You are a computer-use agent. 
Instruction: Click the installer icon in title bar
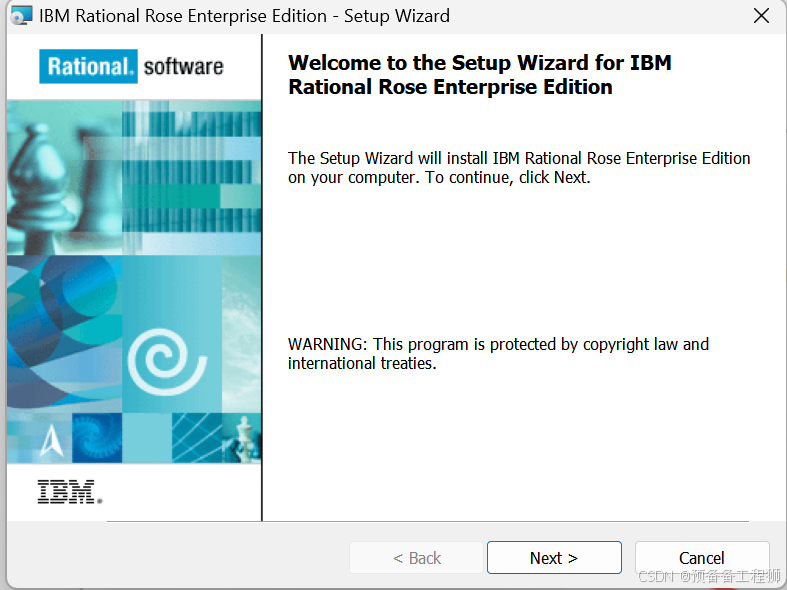click(21, 16)
